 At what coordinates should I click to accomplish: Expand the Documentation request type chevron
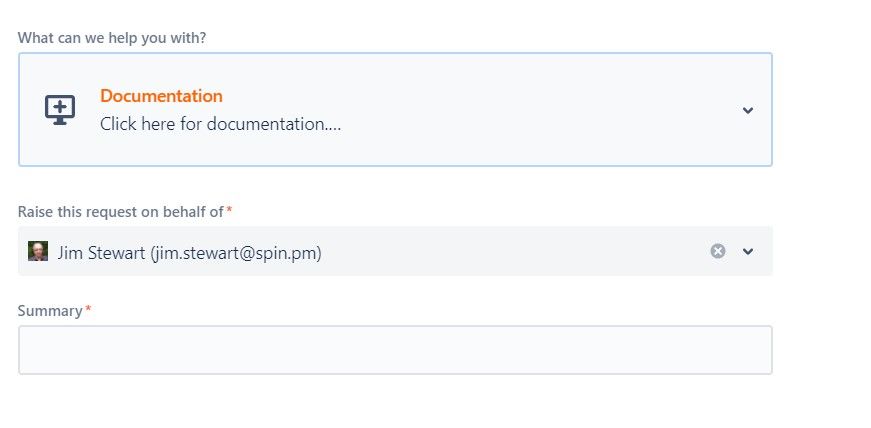[748, 110]
